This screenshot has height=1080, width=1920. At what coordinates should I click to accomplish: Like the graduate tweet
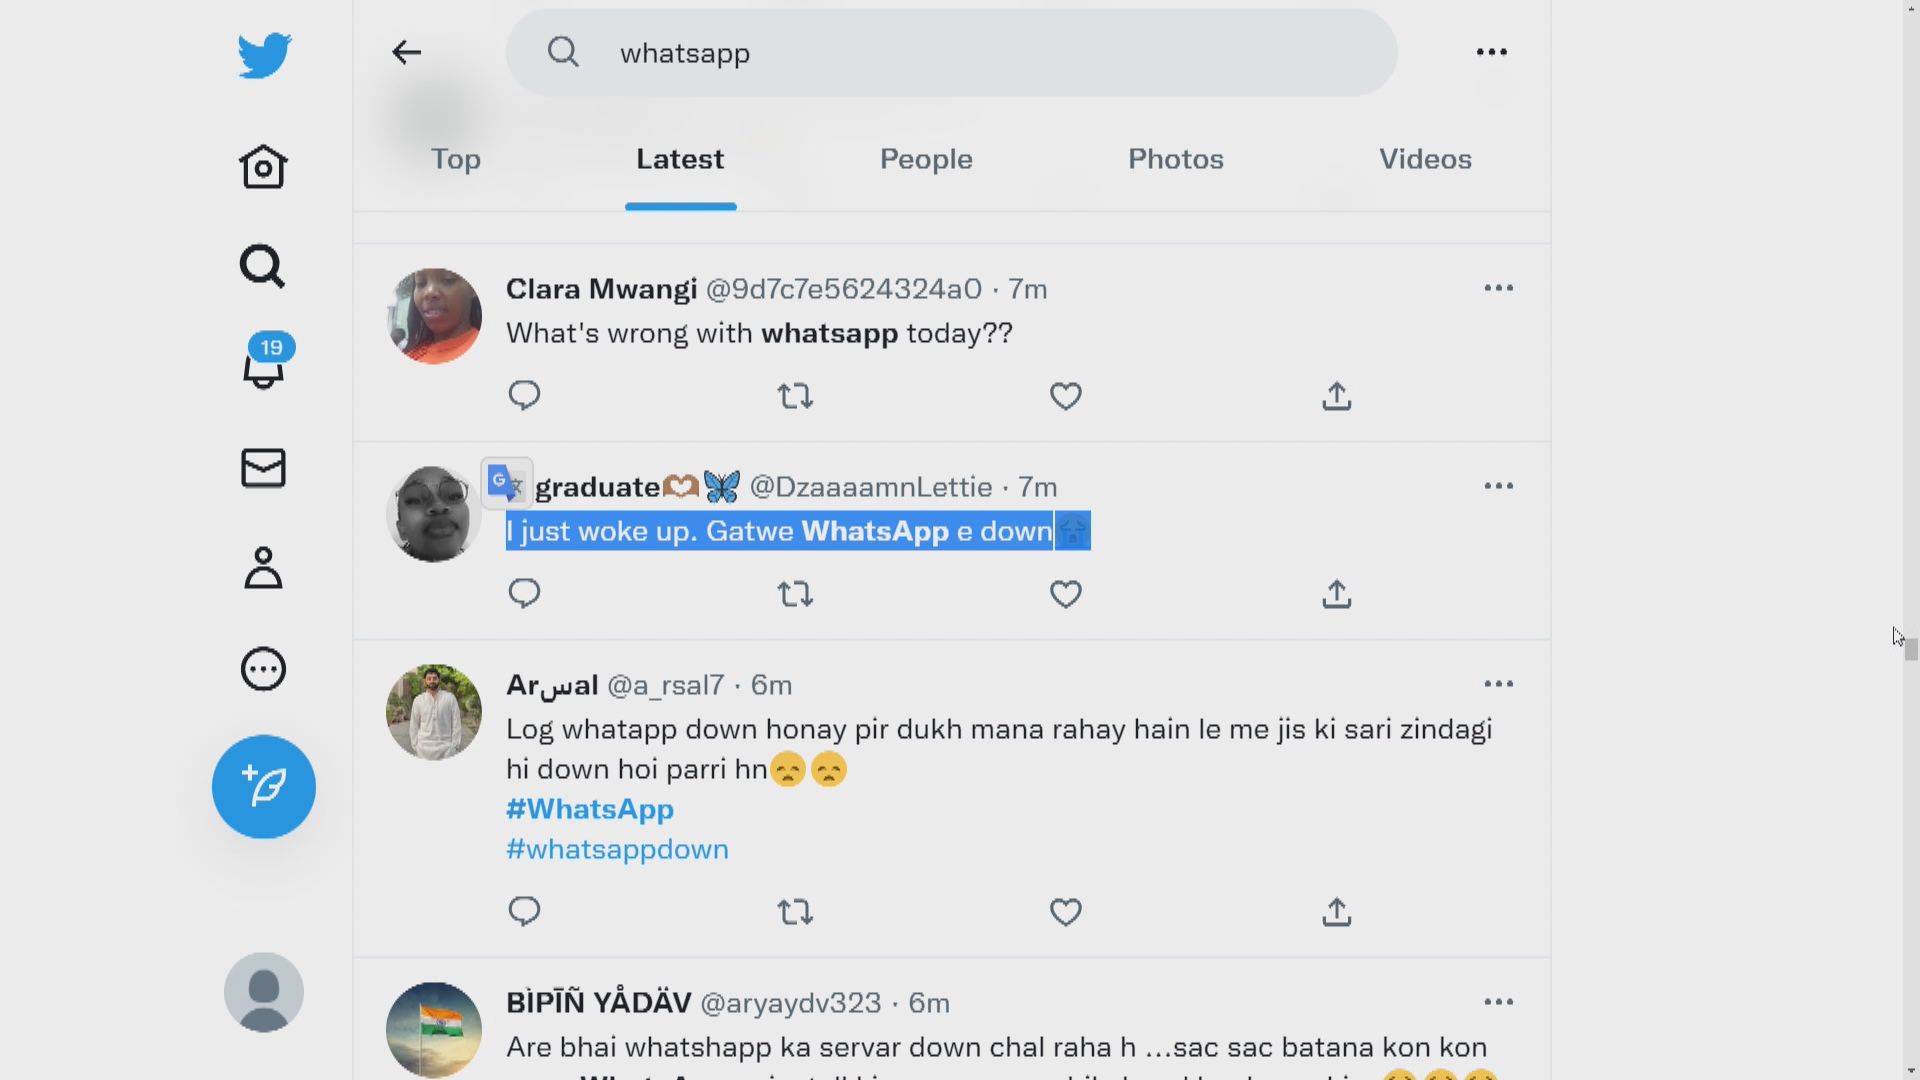[x=1065, y=593]
